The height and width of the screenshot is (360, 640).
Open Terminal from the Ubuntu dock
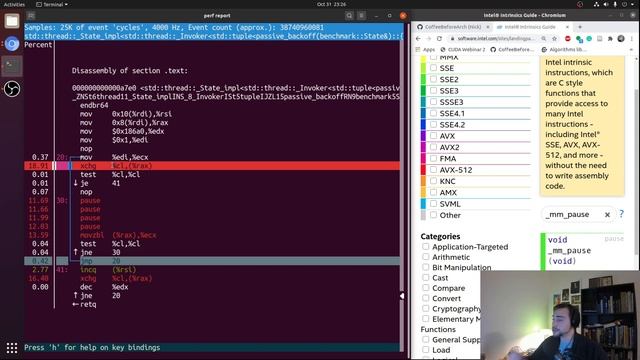[11, 66]
